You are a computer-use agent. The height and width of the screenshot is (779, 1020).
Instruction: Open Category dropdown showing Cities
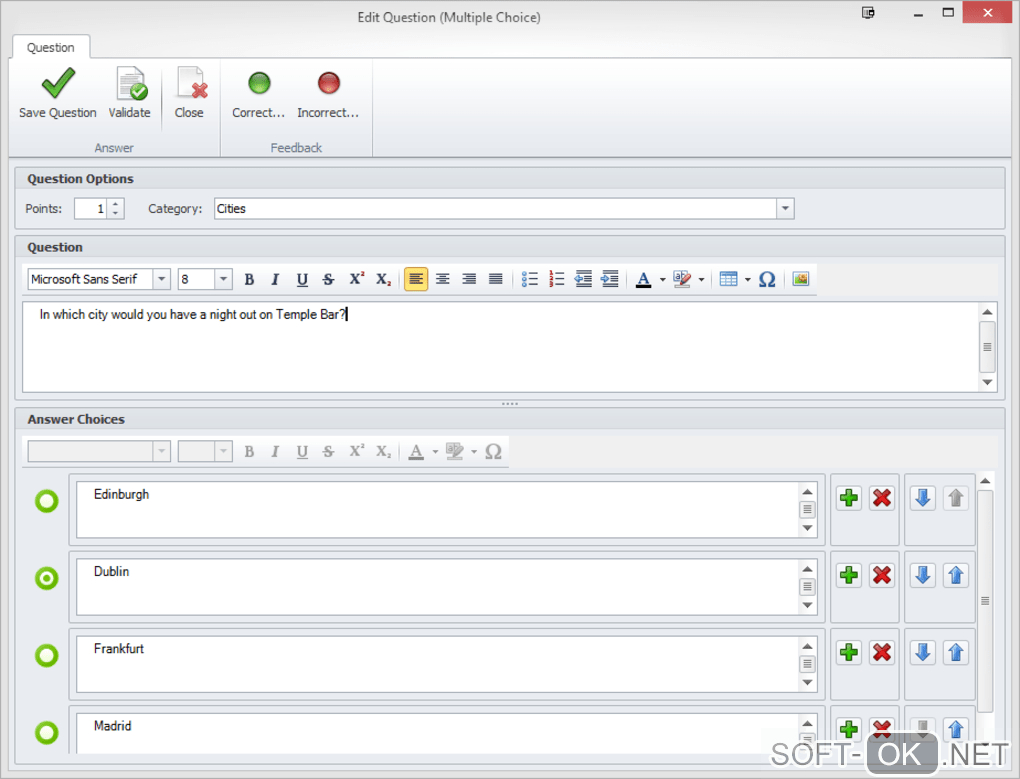coord(785,209)
